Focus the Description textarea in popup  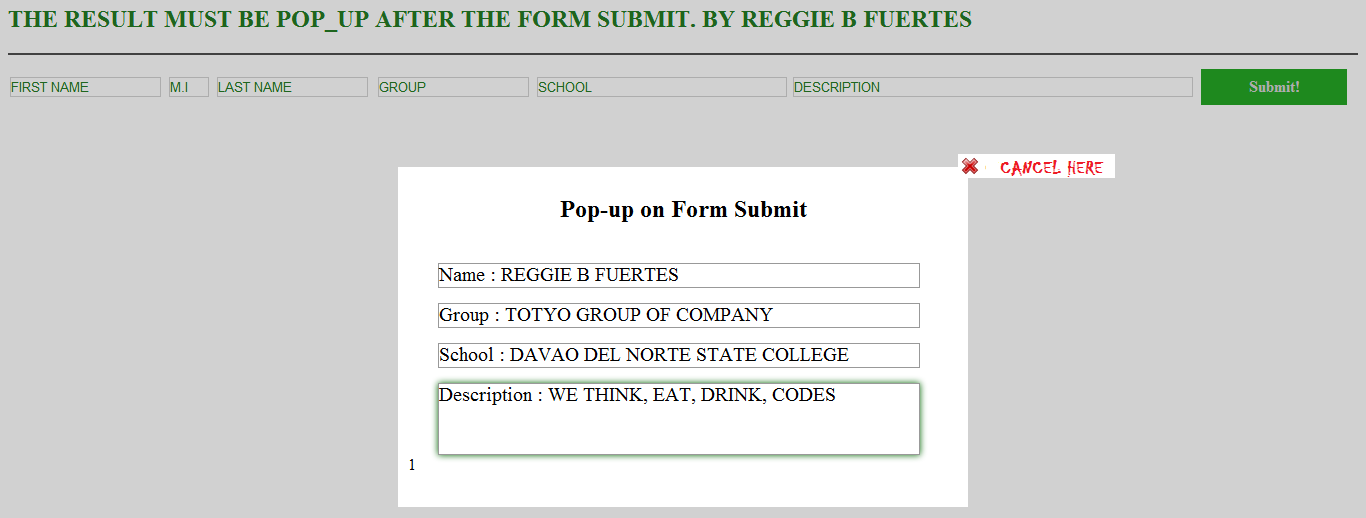click(x=679, y=419)
